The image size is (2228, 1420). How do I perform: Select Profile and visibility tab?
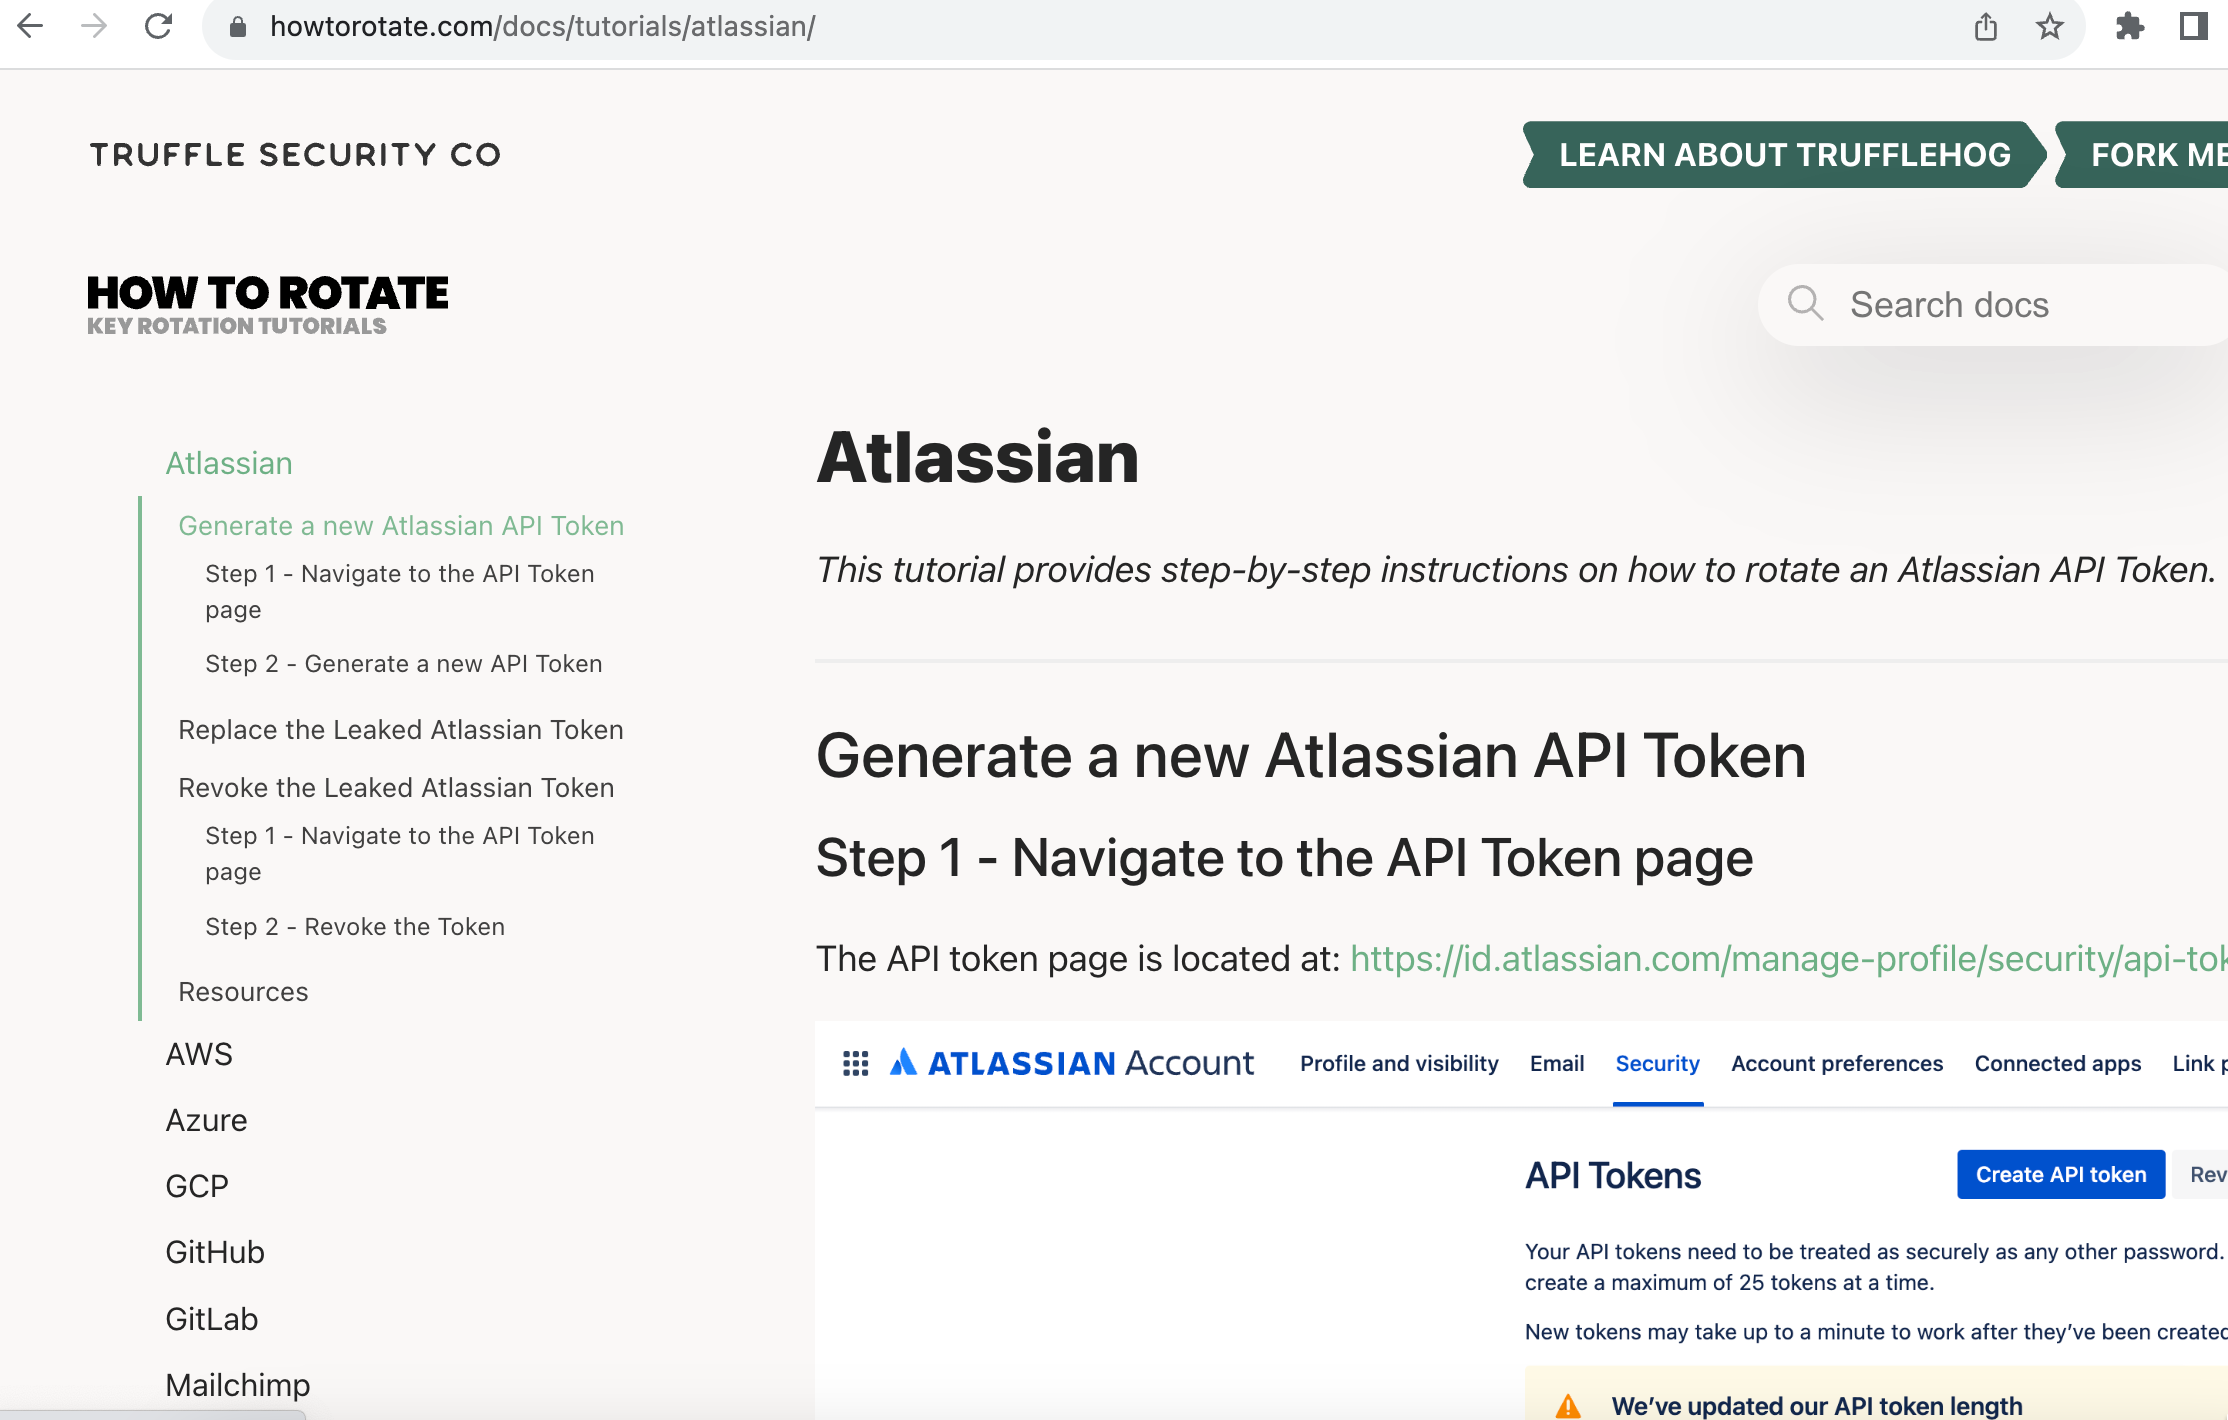(x=1399, y=1063)
